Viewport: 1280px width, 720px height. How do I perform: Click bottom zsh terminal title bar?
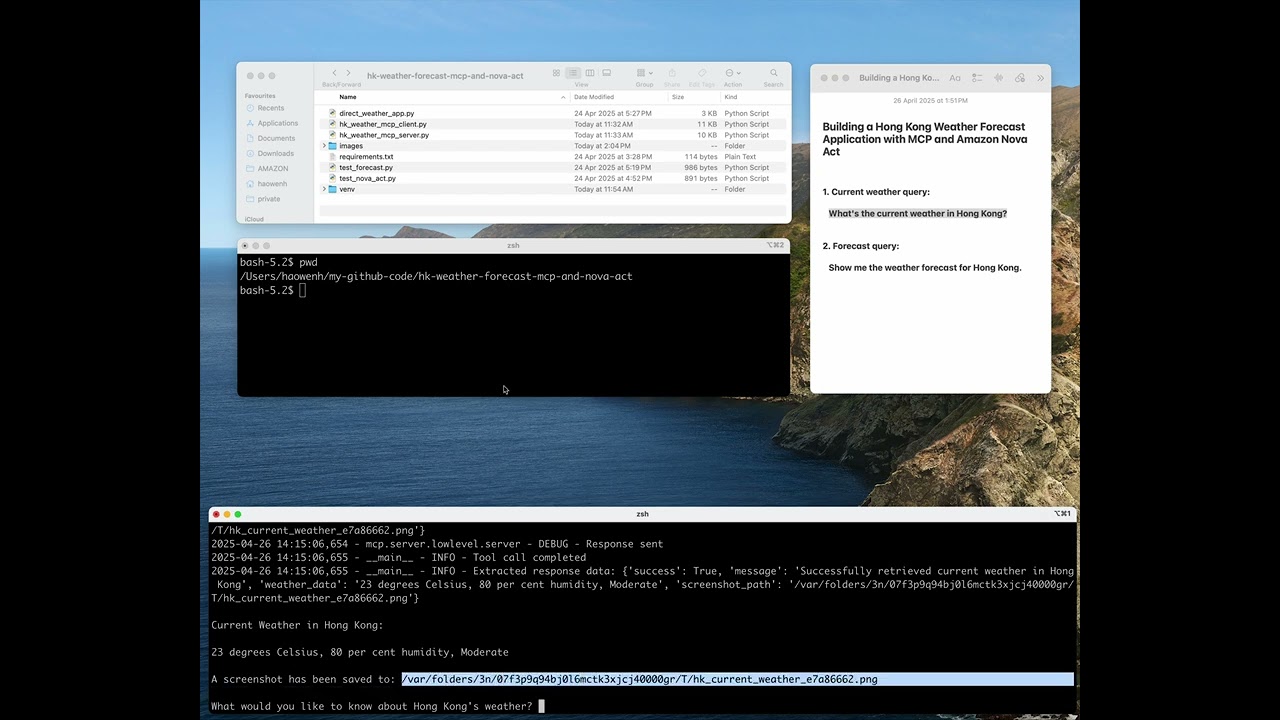[x=642, y=514]
